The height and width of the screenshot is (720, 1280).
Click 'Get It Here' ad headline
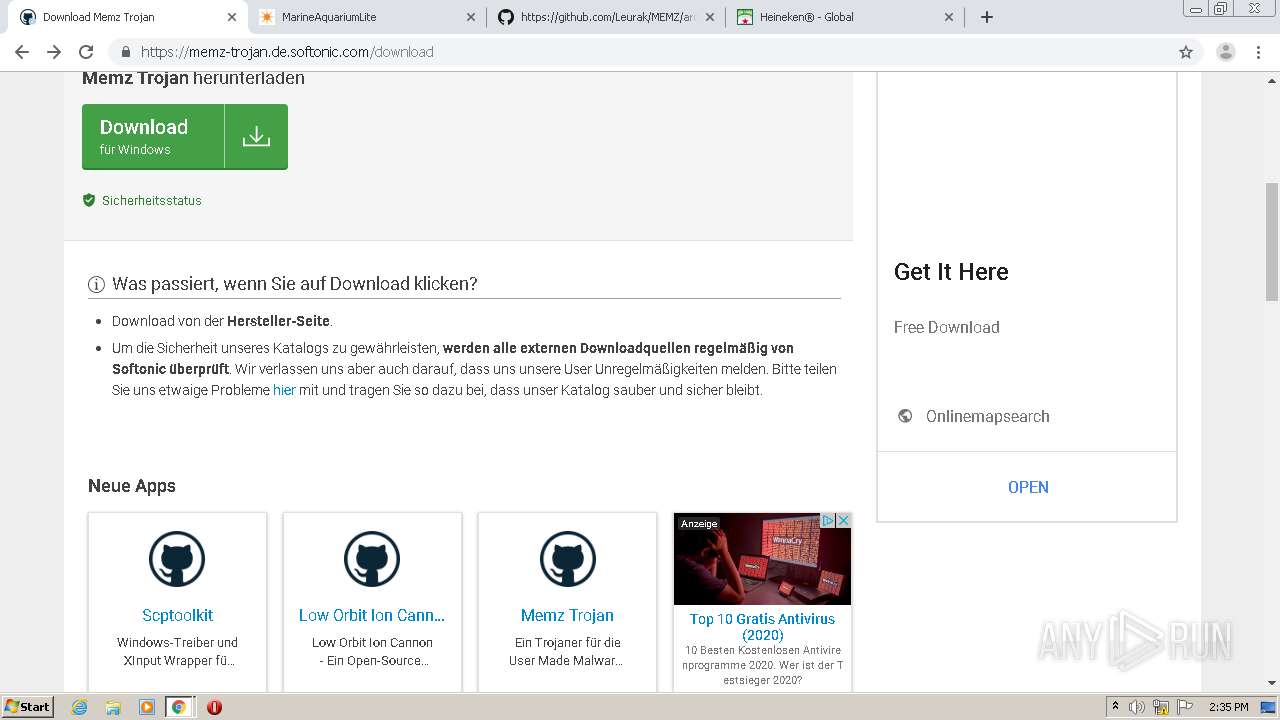(x=951, y=272)
